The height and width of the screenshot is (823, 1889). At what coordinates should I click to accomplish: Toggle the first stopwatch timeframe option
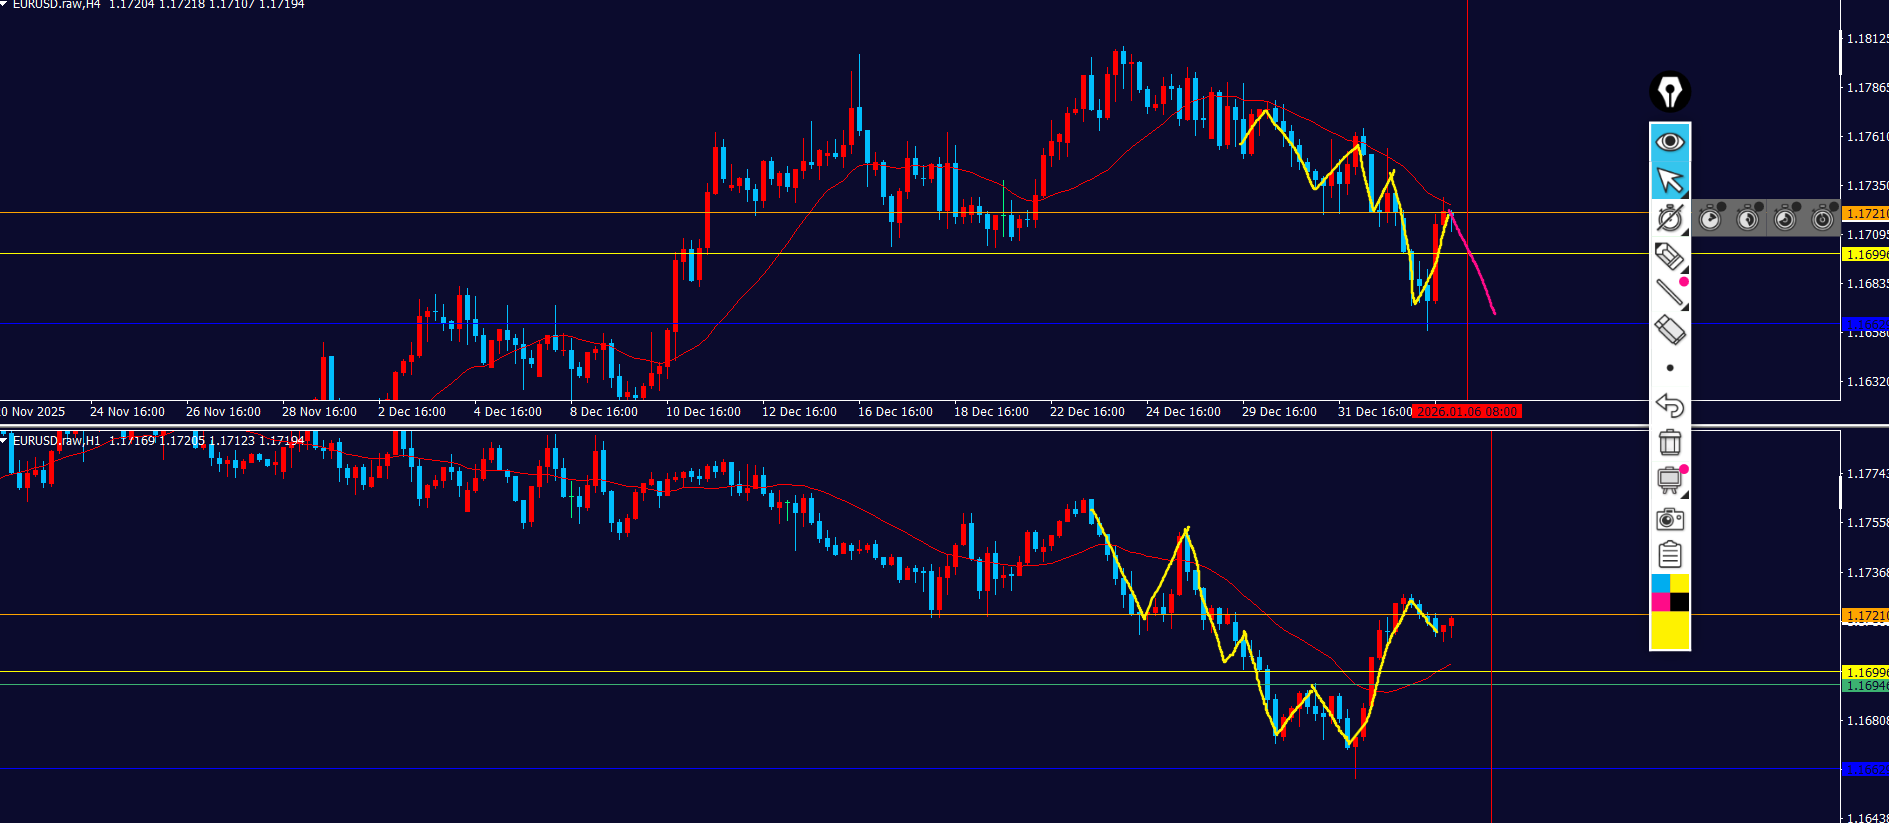coord(1711,217)
